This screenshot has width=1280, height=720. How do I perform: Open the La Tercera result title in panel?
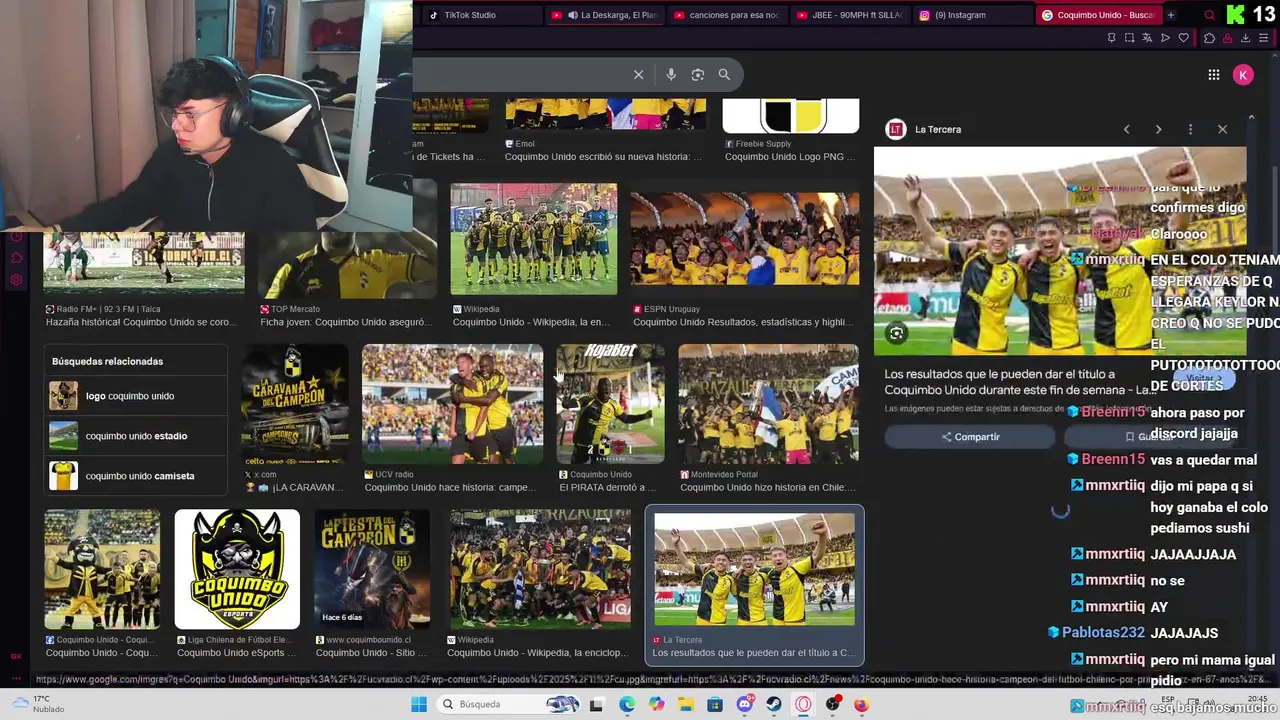point(1019,382)
